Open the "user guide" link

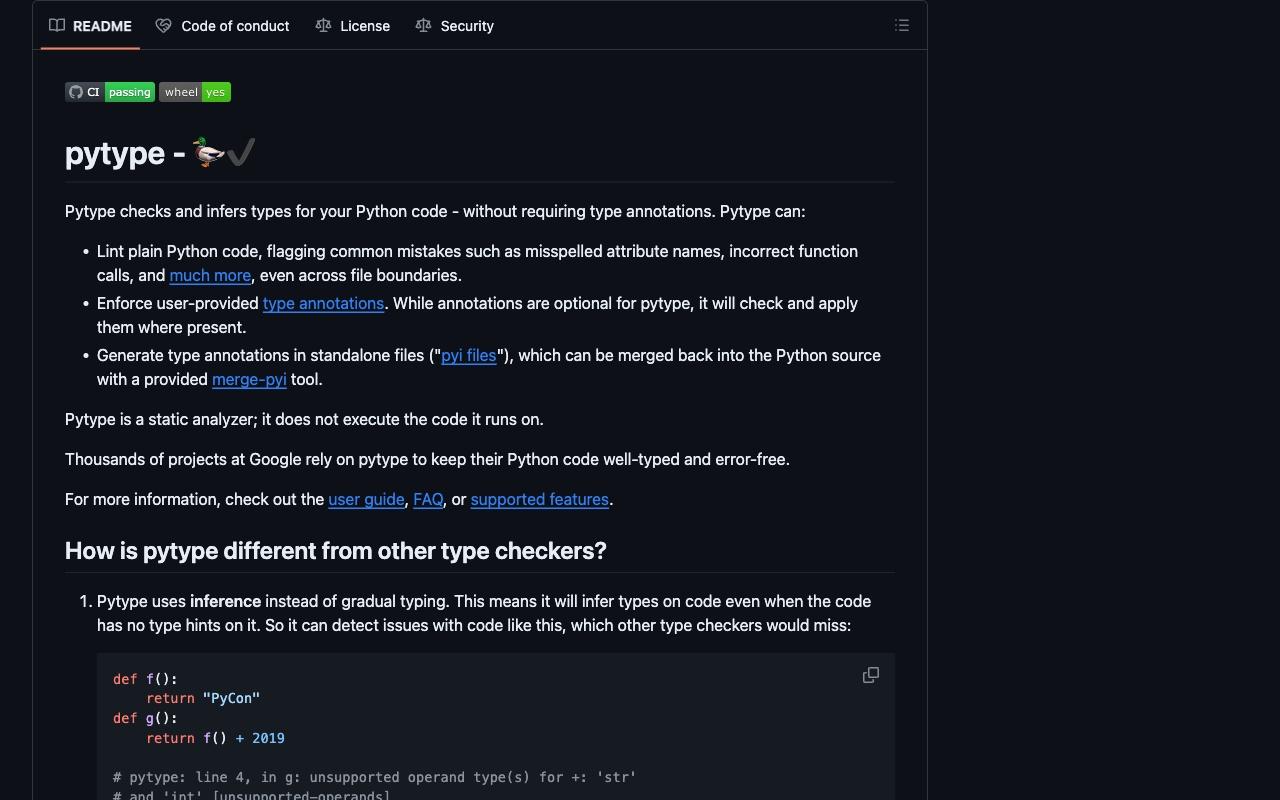366,500
